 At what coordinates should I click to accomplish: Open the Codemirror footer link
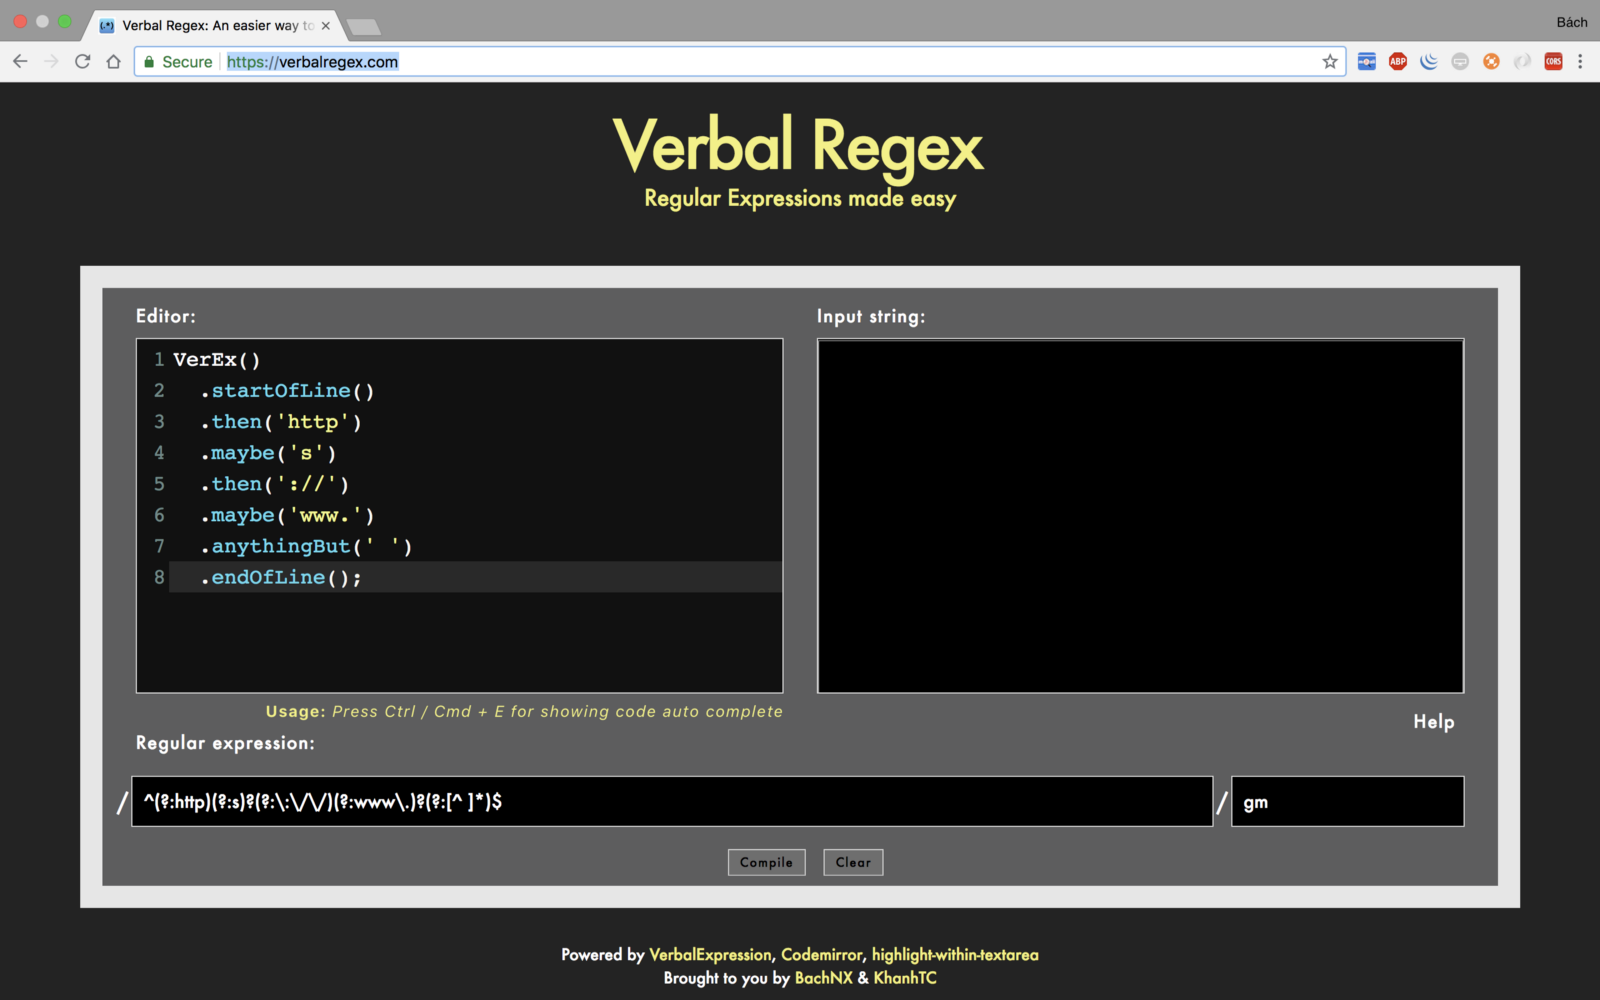[x=821, y=955]
